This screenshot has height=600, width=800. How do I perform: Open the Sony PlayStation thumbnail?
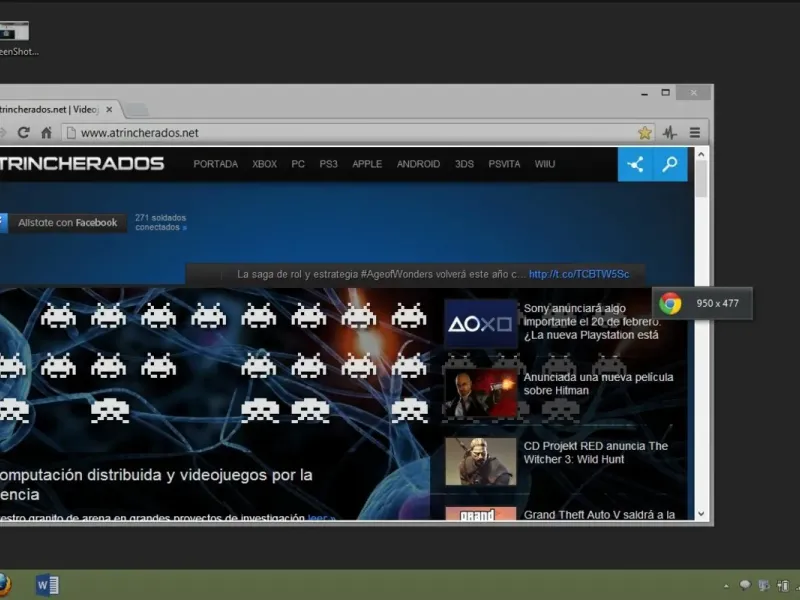481,324
